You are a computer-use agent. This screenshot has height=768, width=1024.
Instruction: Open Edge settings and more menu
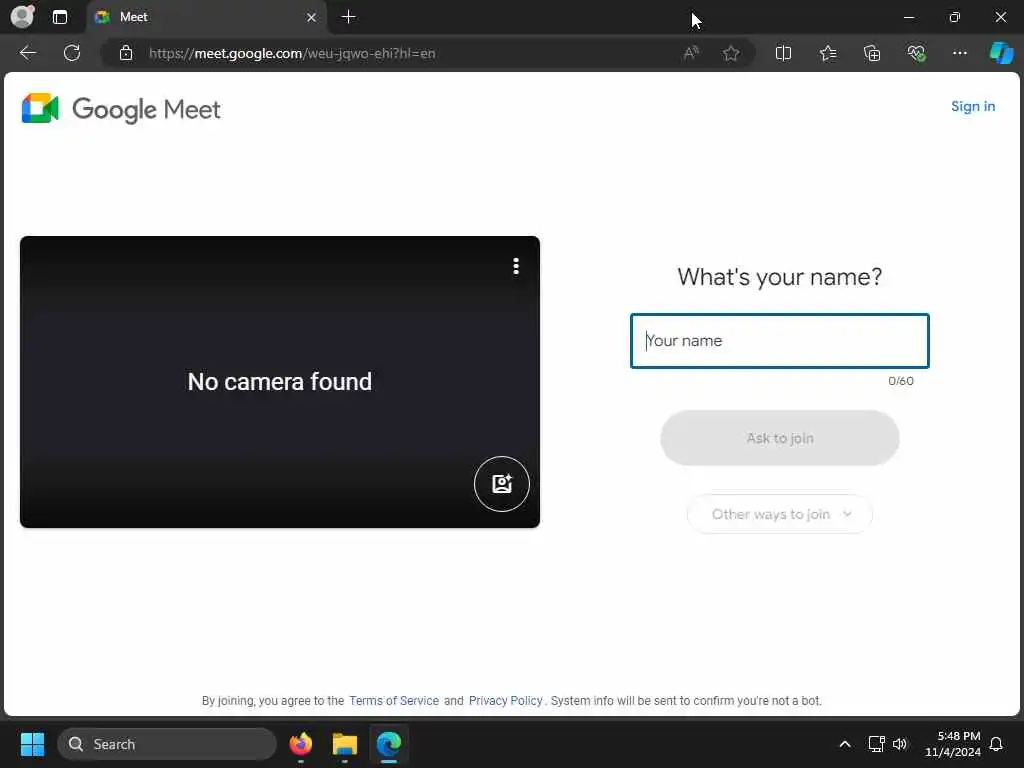tap(959, 53)
